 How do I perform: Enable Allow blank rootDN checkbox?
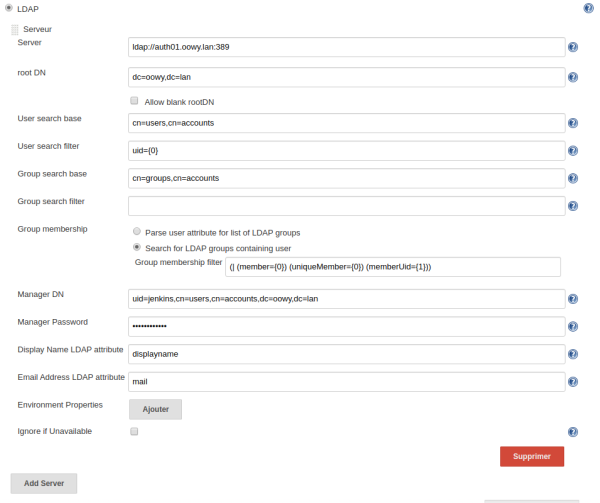(x=134, y=101)
